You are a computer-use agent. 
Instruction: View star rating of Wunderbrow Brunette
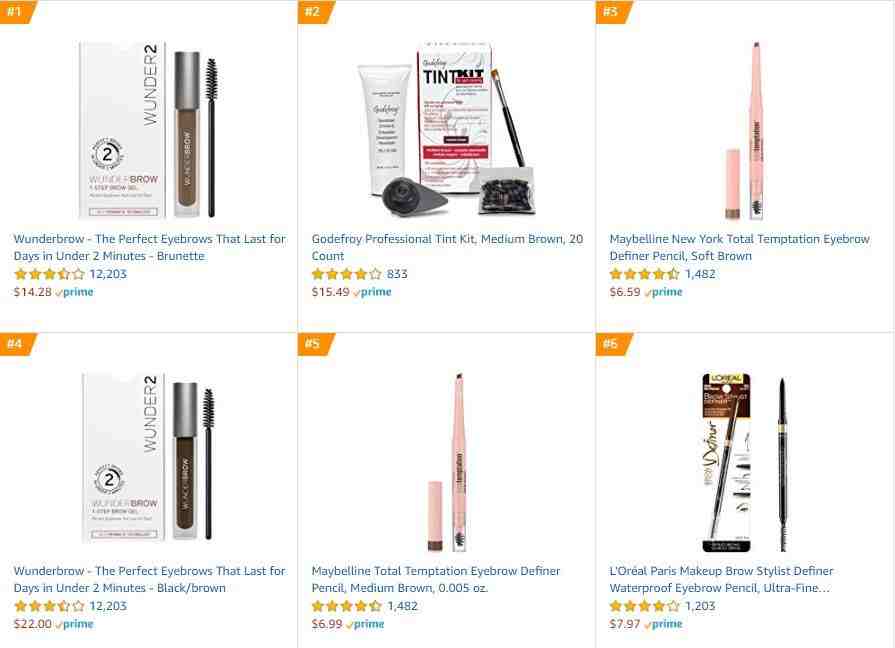(x=49, y=274)
